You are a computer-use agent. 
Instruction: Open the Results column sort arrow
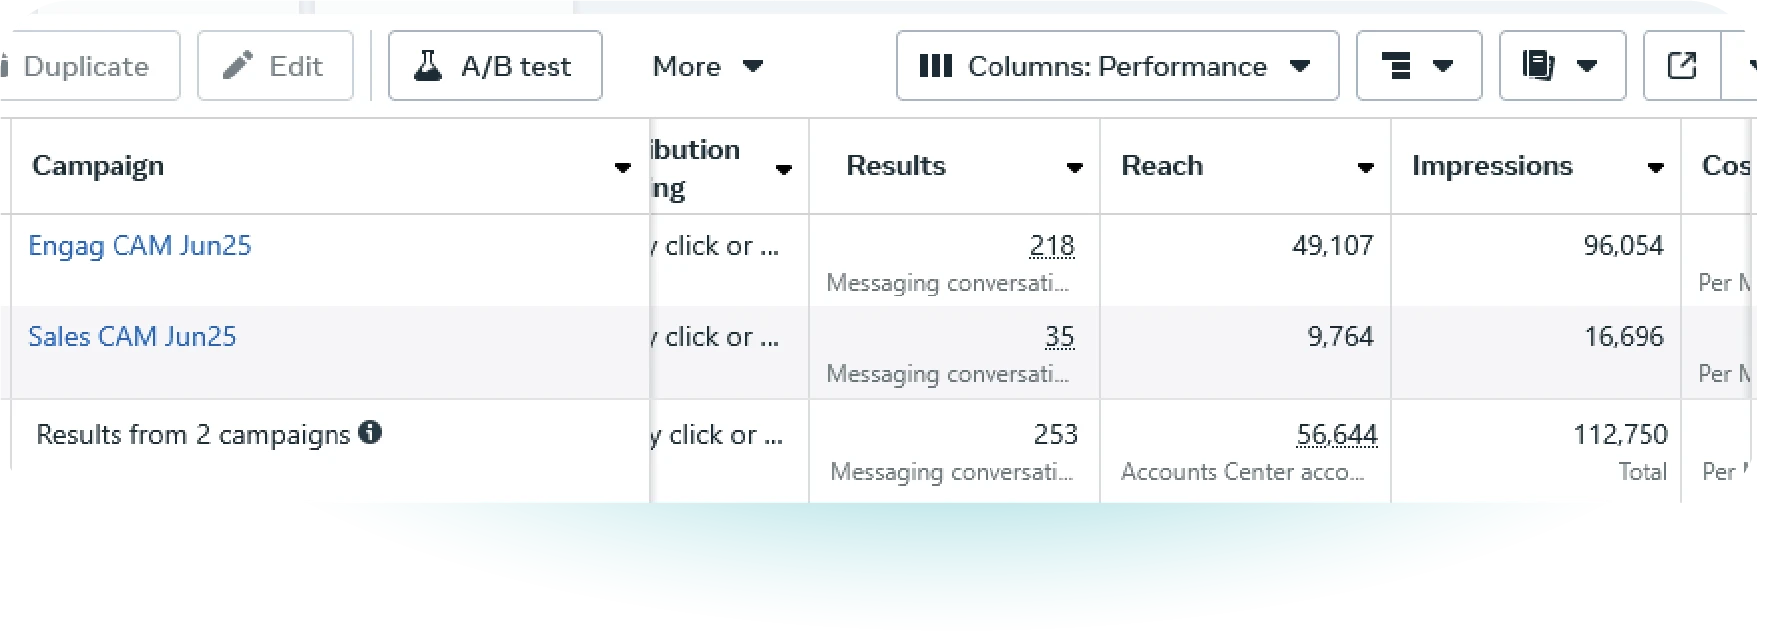coord(1075,168)
